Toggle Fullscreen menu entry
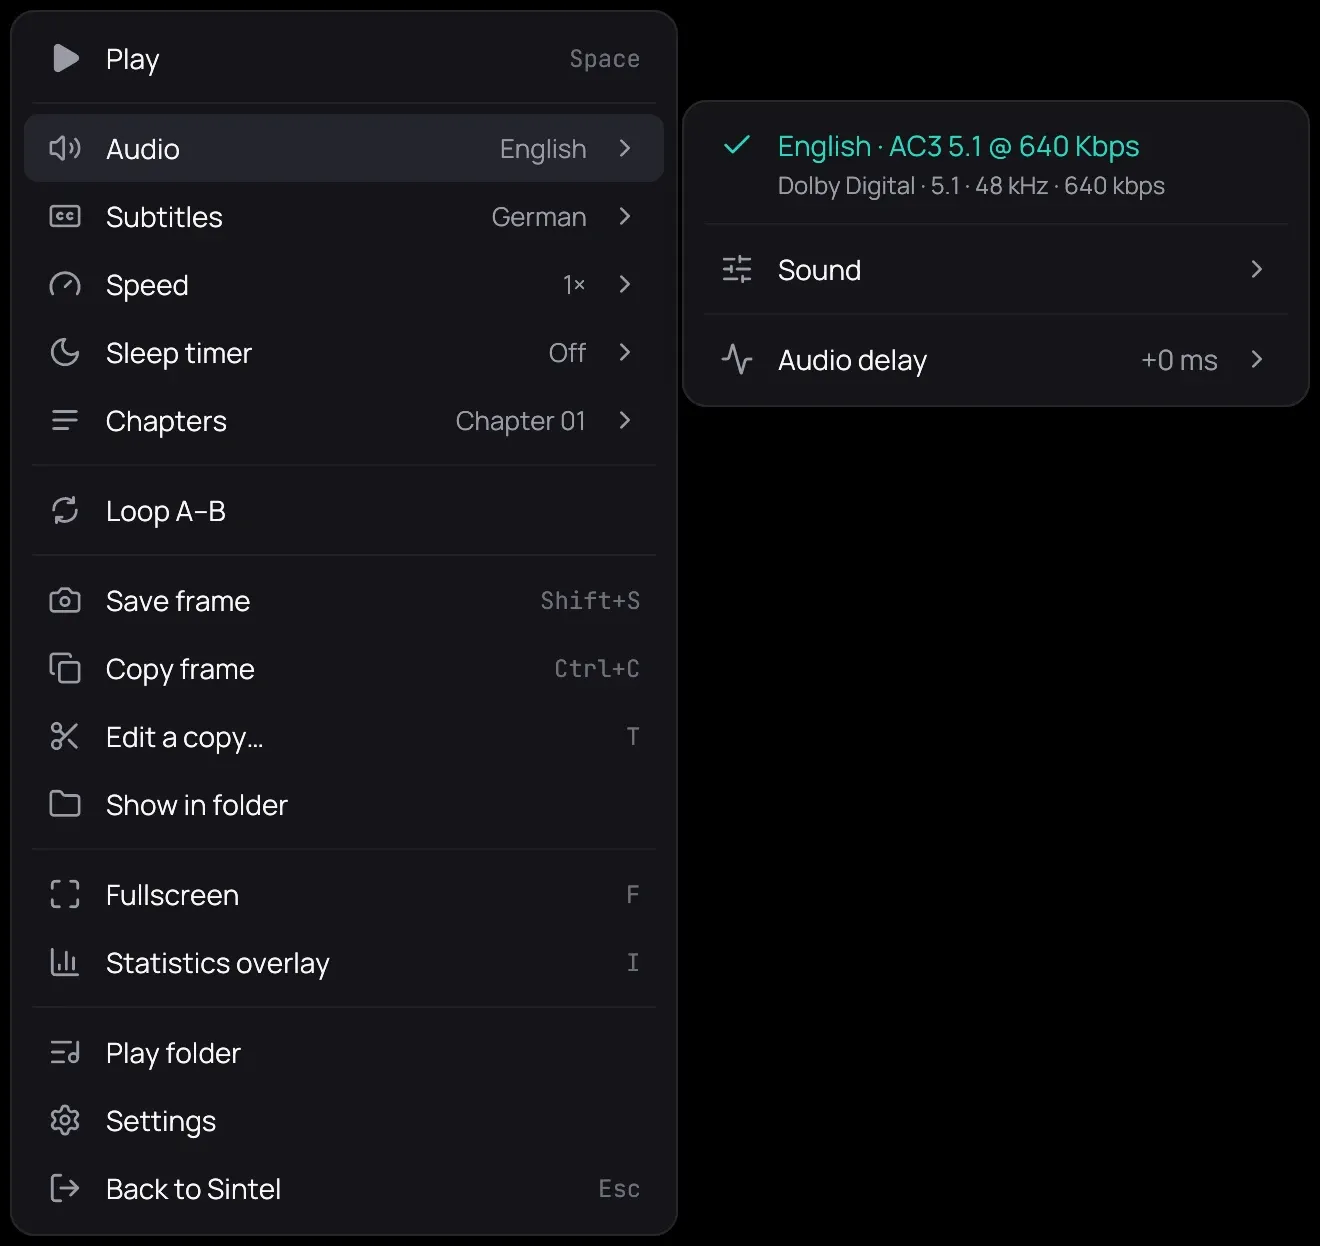The height and width of the screenshot is (1246, 1320). (344, 894)
